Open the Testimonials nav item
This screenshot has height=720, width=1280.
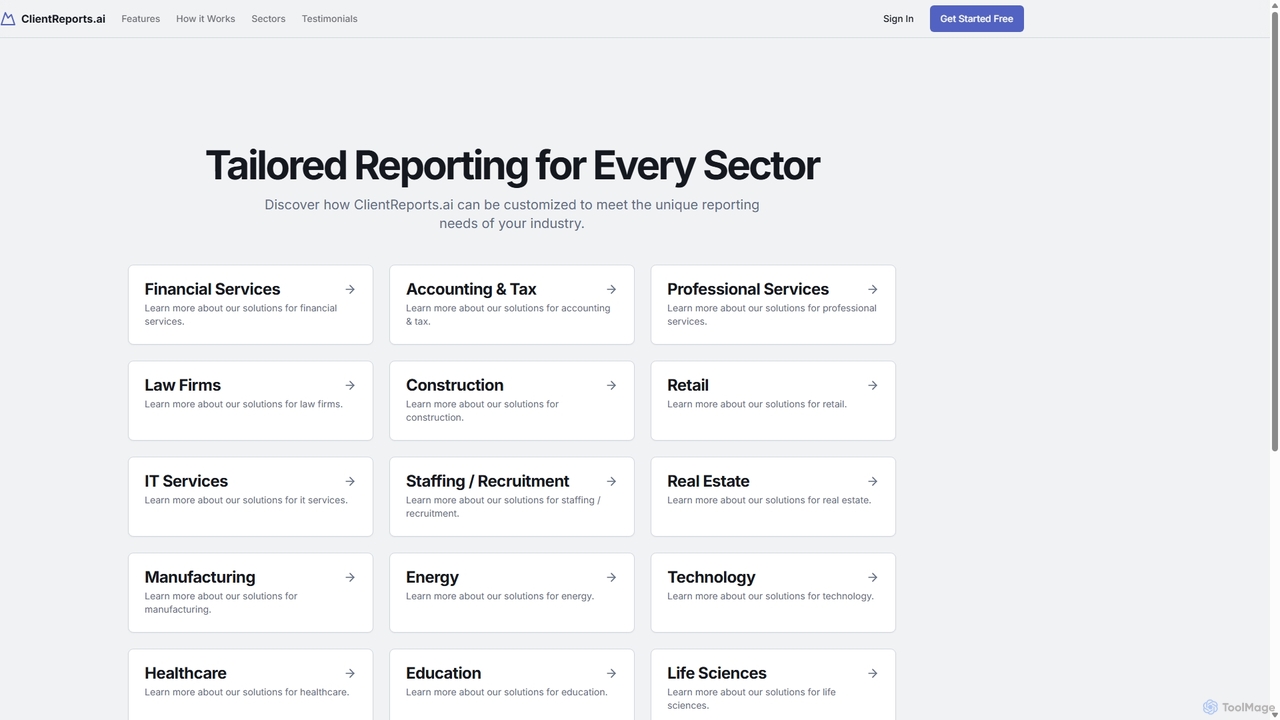[x=330, y=19]
